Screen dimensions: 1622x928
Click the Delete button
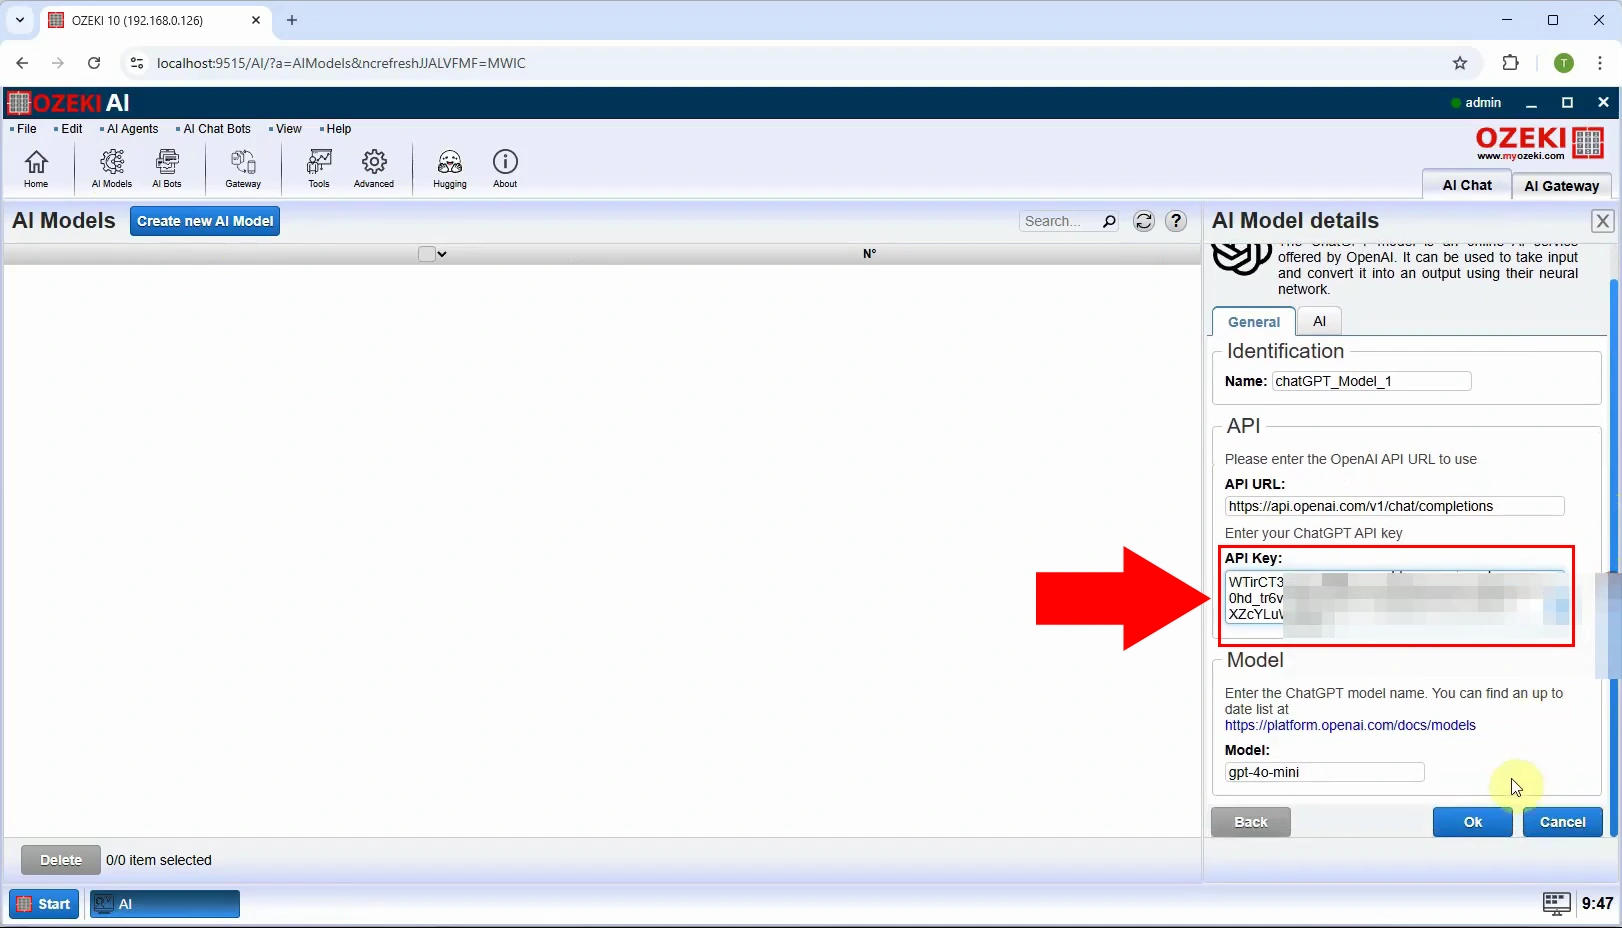pos(61,860)
